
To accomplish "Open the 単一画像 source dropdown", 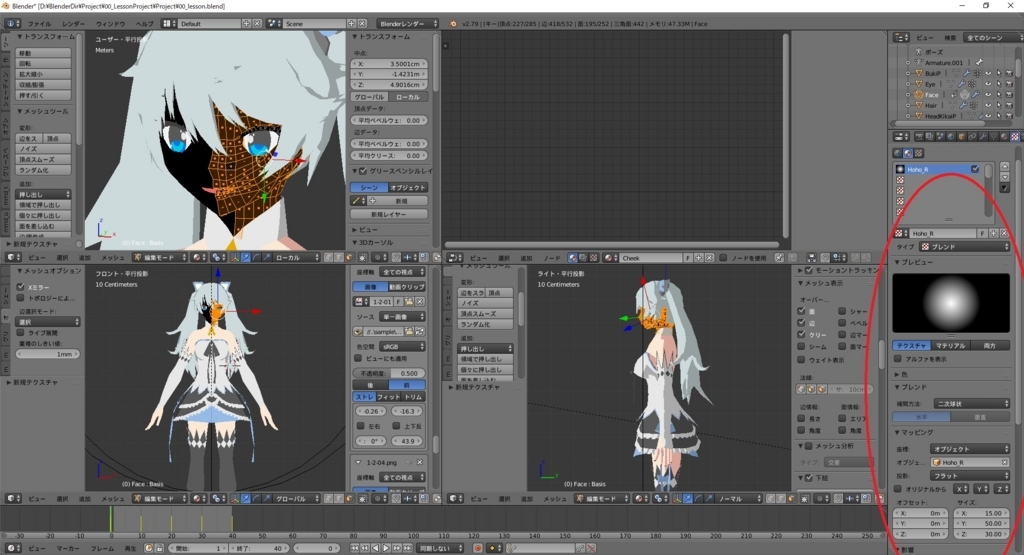I will pyautogui.click(x=402, y=317).
